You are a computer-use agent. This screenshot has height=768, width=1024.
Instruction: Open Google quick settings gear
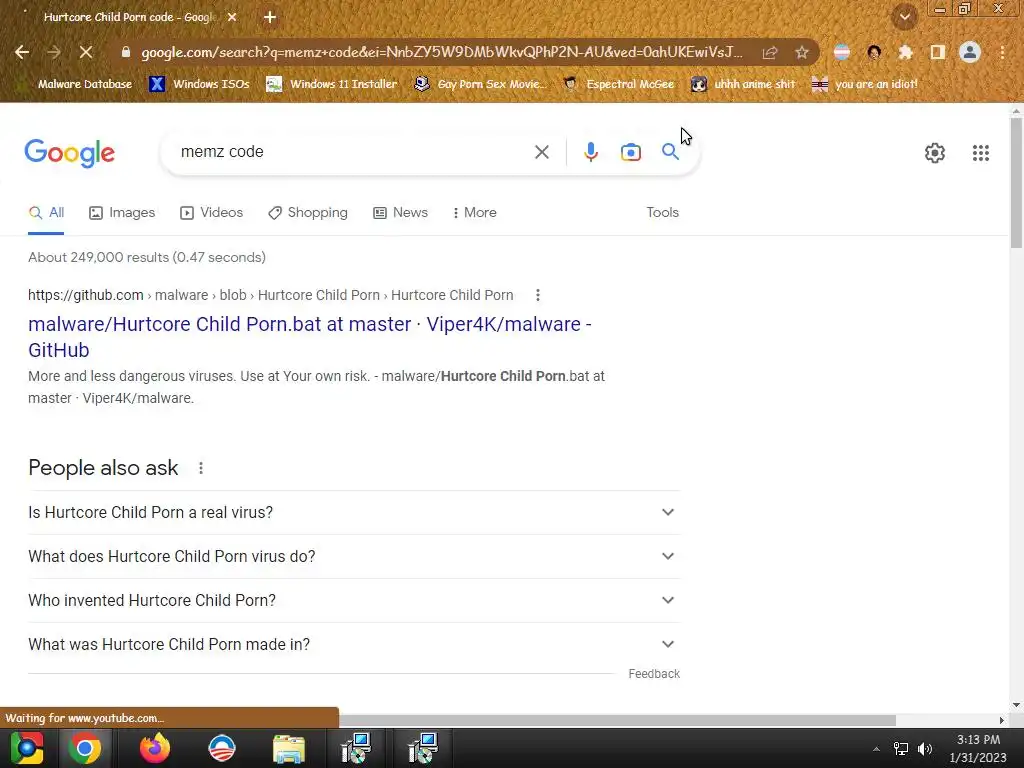point(935,153)
